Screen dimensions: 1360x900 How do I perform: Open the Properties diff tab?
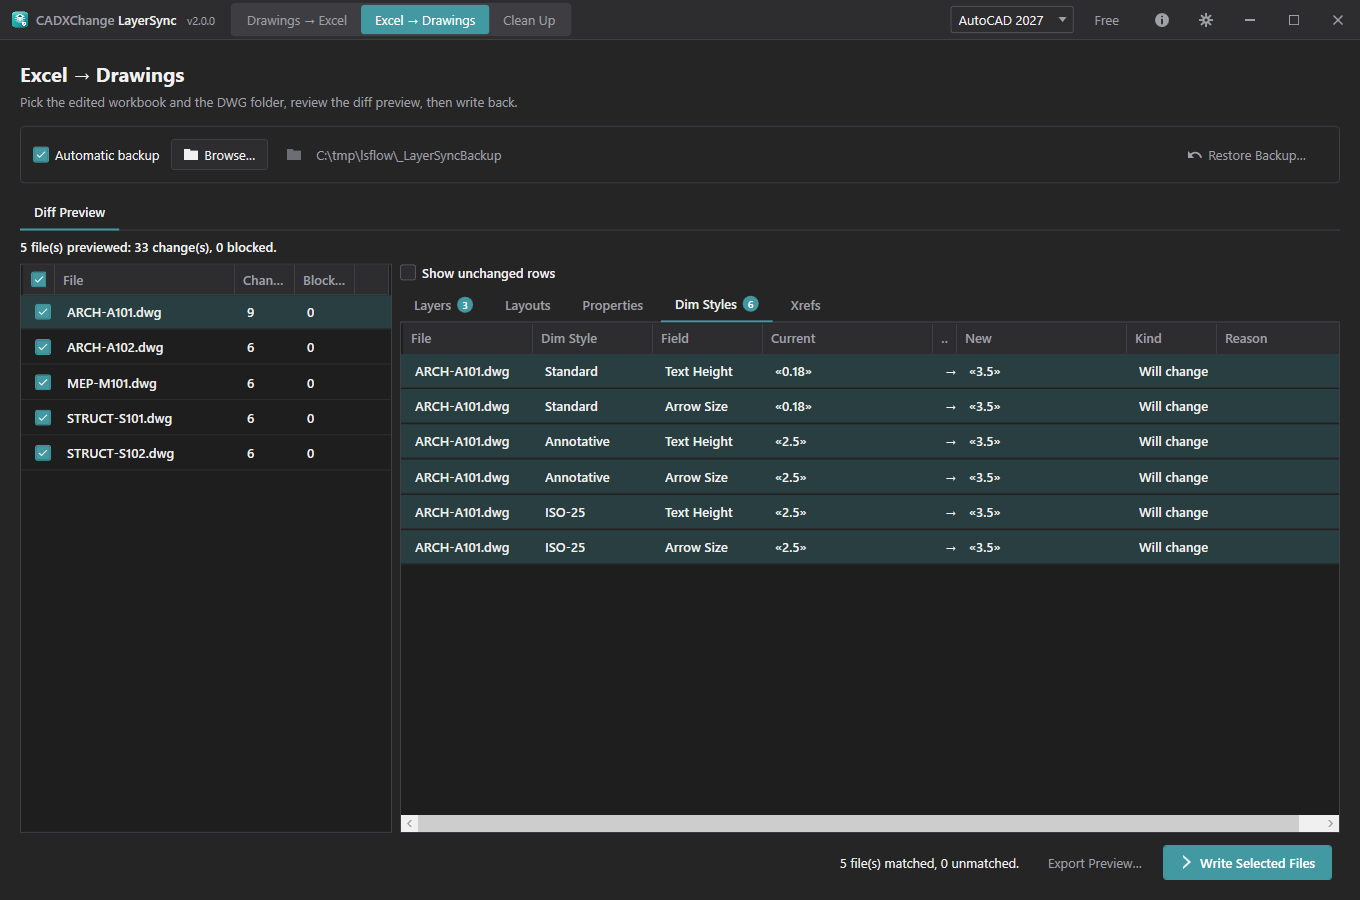point(612,305)
